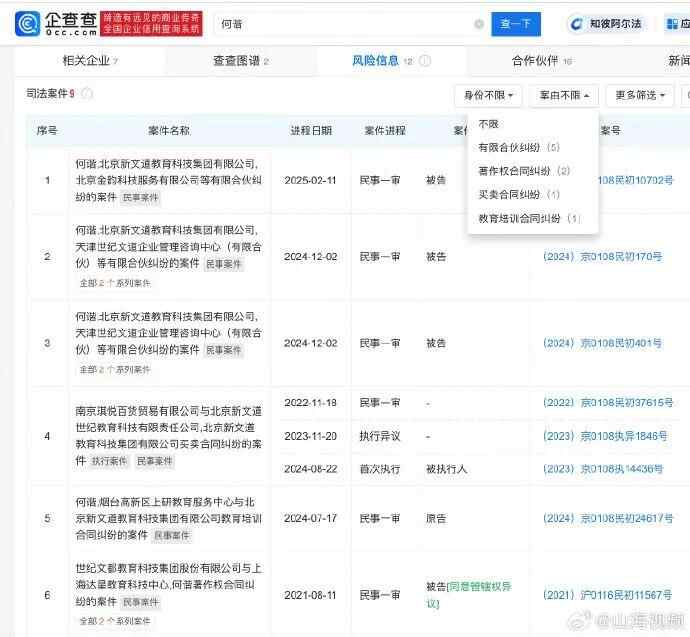690x637 pixels.
Task: Click the search input containing 何谐
Action: (x=340, y=24)
